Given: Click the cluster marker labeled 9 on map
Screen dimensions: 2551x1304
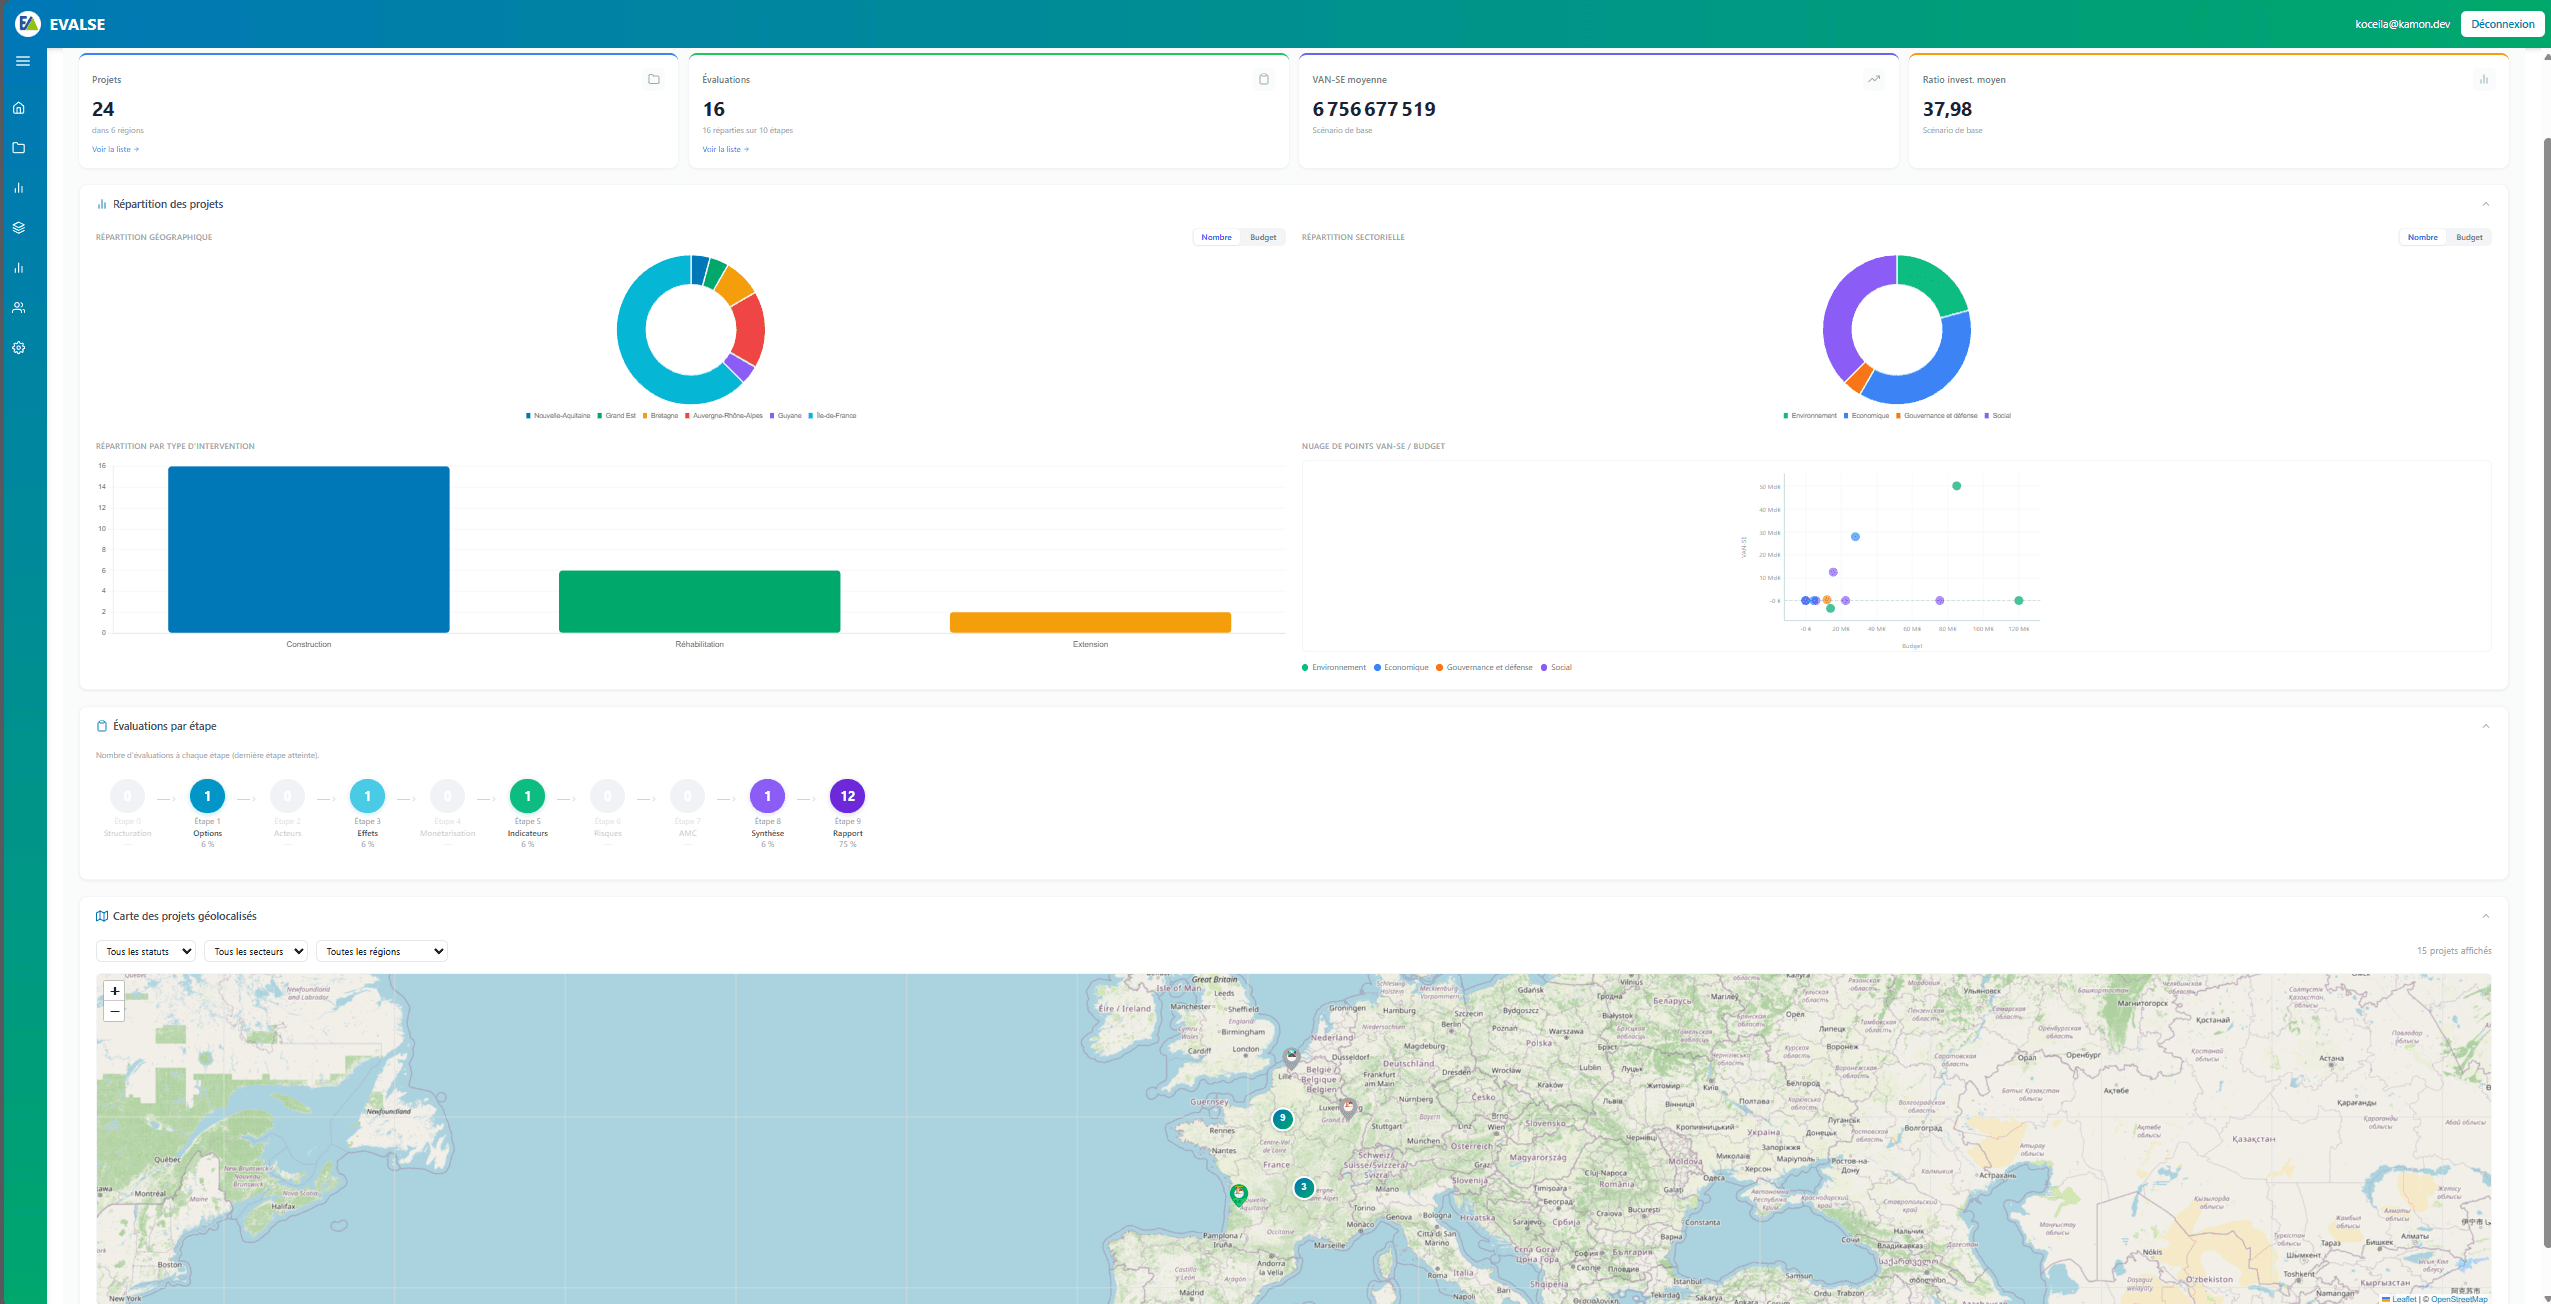Looking at the screenshot, I should pyautogui.click(x=1282, y=1119).
